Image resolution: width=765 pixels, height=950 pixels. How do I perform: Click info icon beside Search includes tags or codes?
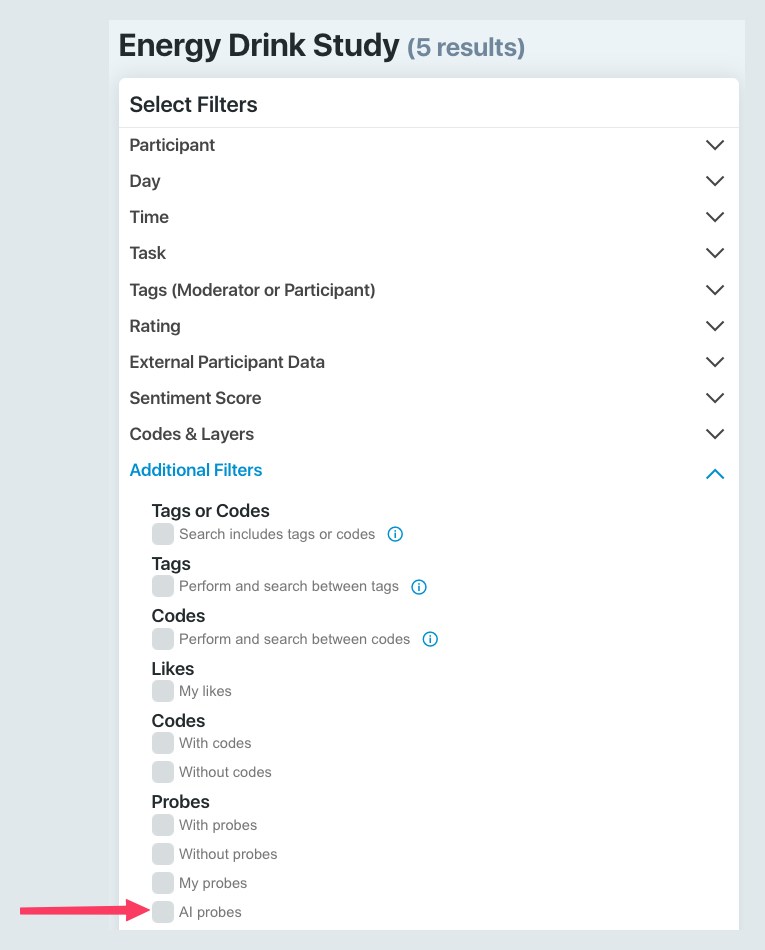[x=395, y=534]
